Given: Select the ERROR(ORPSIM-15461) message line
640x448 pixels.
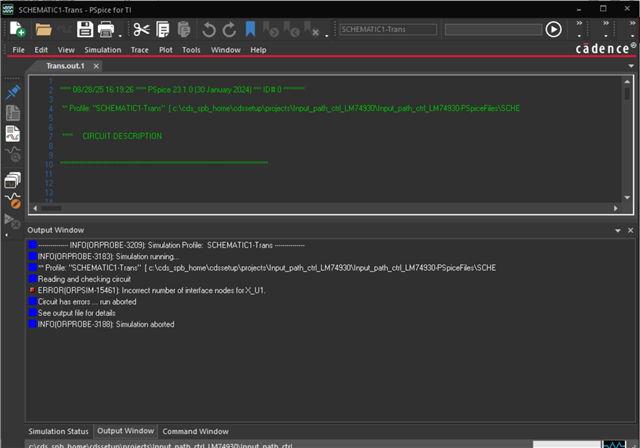Looking at the screenshot, I should (151, 291).
